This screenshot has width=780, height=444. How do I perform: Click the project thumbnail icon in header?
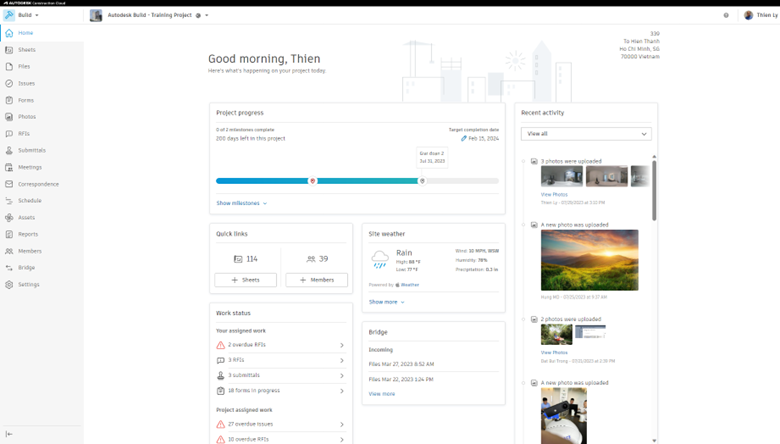tap(96, 15)
